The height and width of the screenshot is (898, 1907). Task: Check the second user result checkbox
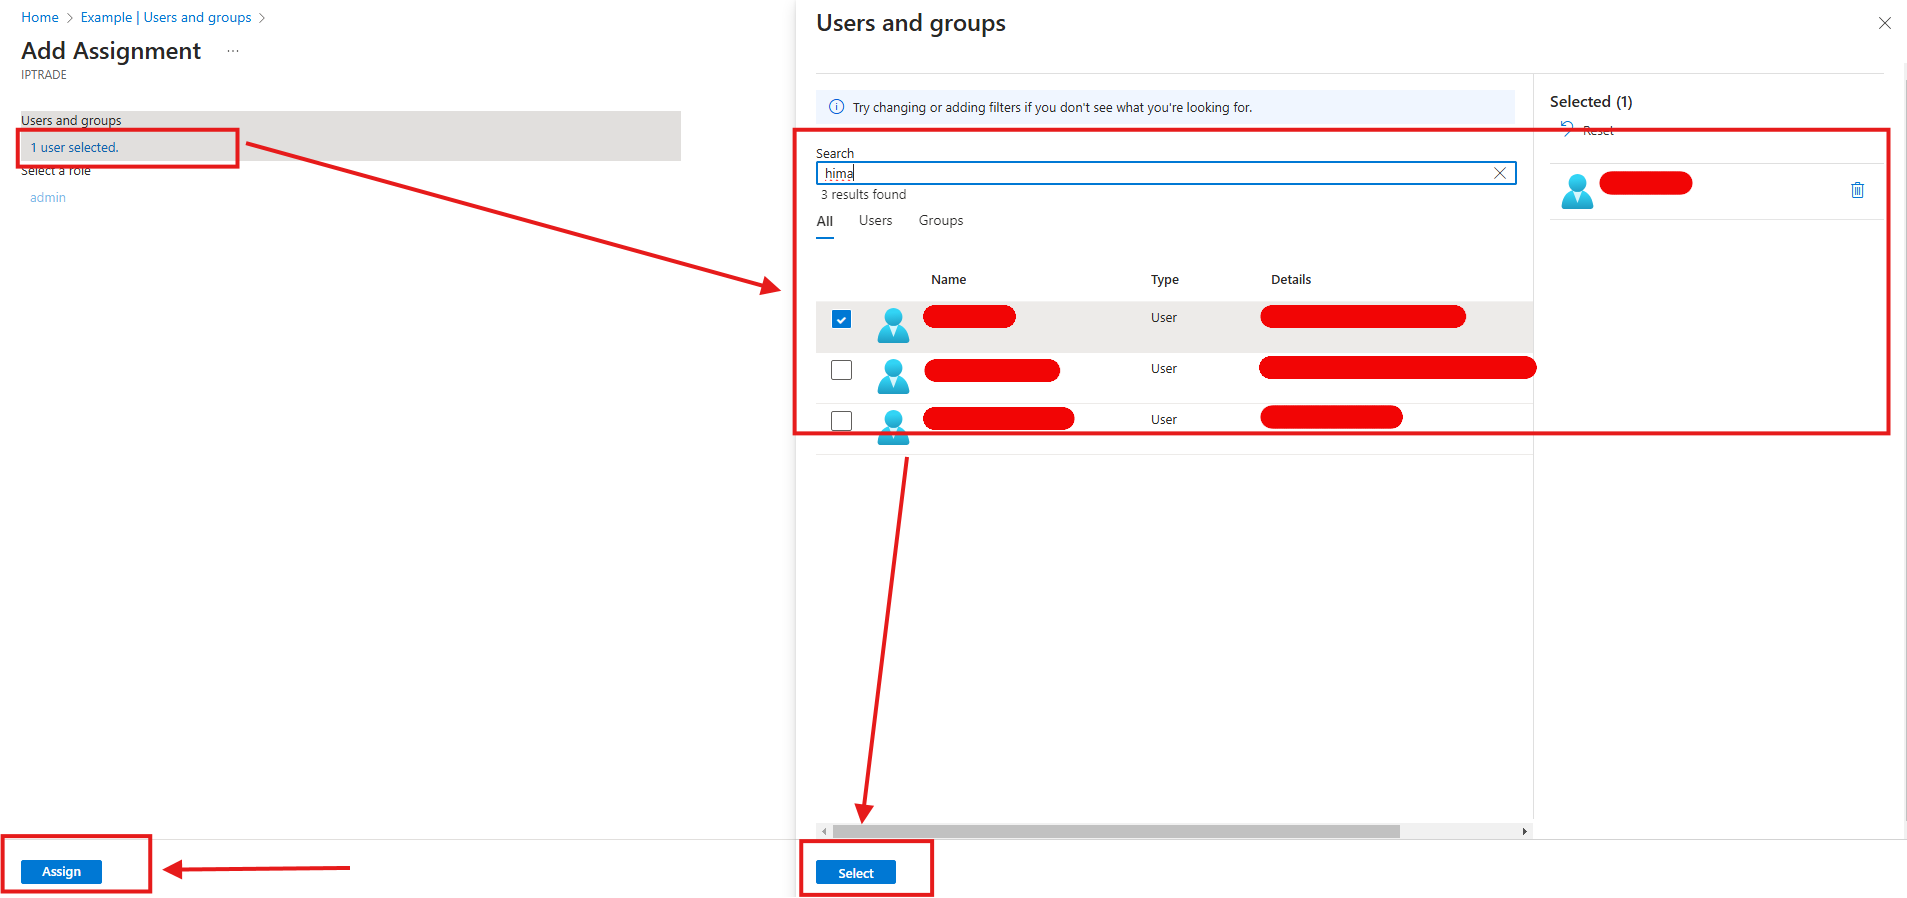841,370
